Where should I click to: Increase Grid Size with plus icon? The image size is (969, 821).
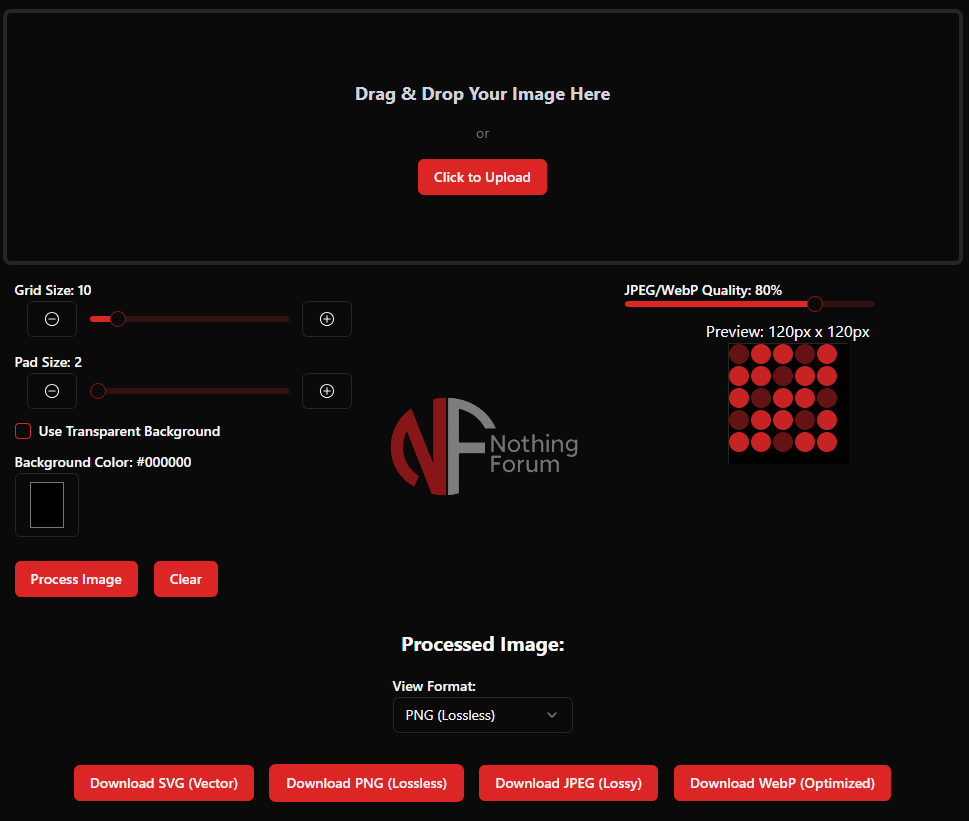pos(327,319)
